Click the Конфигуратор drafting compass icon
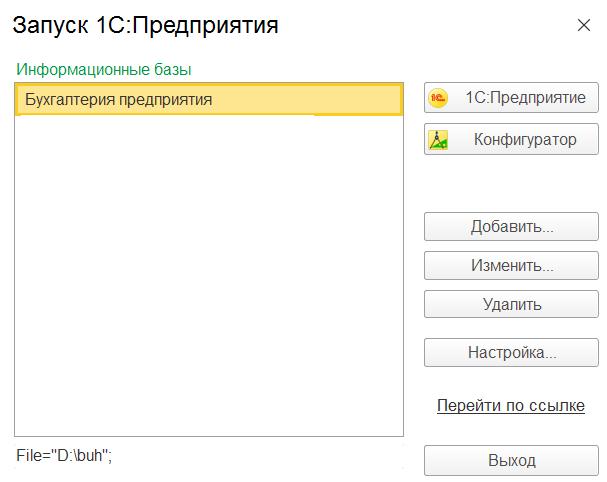Viewport: 607px width, 482px height. tap(438, 140)
